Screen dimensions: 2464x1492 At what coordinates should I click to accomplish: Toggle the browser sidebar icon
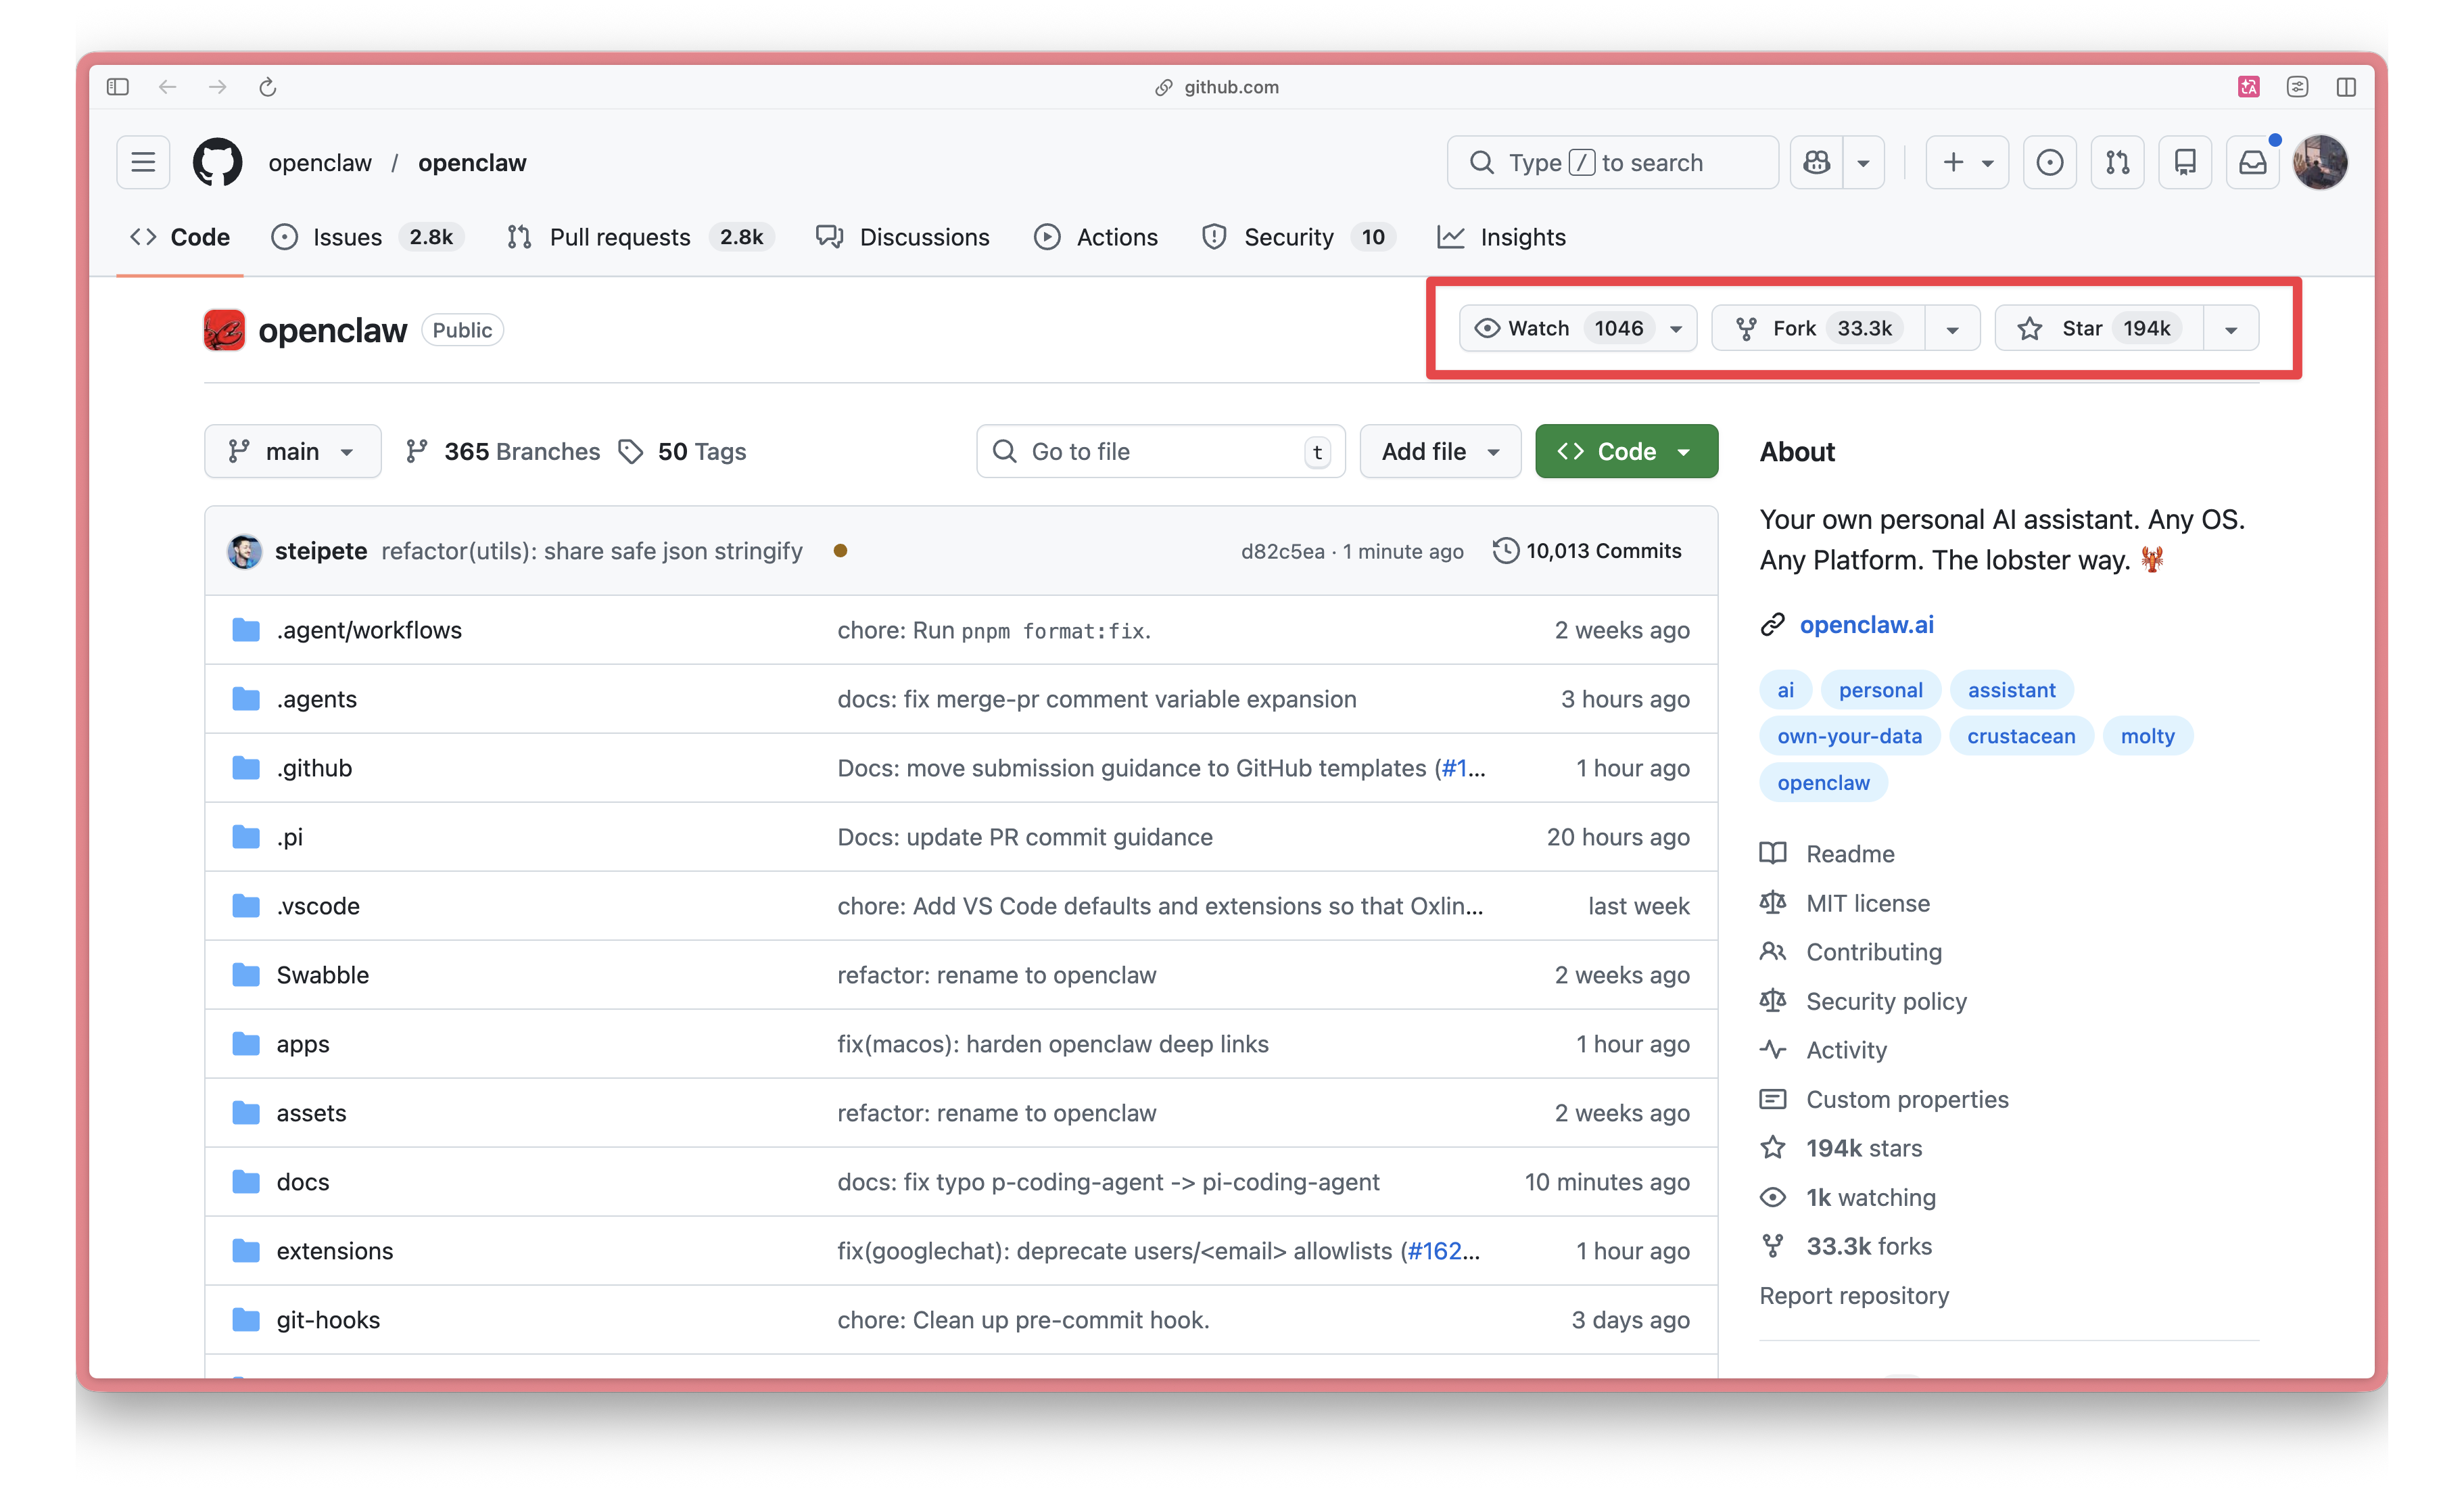(117, 87)
